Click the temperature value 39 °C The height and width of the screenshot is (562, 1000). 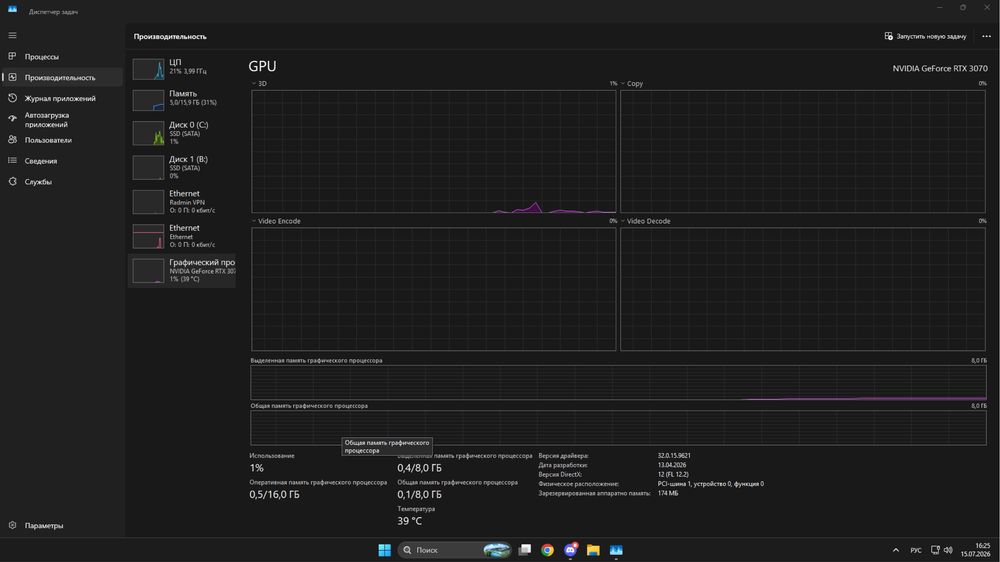(409, 521)
